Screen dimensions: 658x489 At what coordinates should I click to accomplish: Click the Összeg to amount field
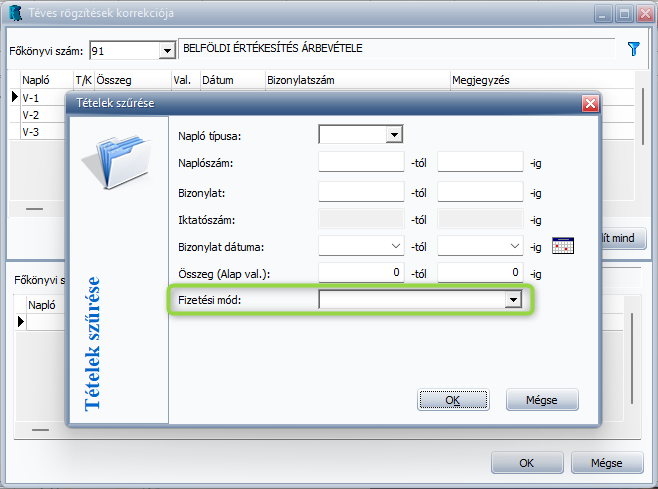(480, 273)
